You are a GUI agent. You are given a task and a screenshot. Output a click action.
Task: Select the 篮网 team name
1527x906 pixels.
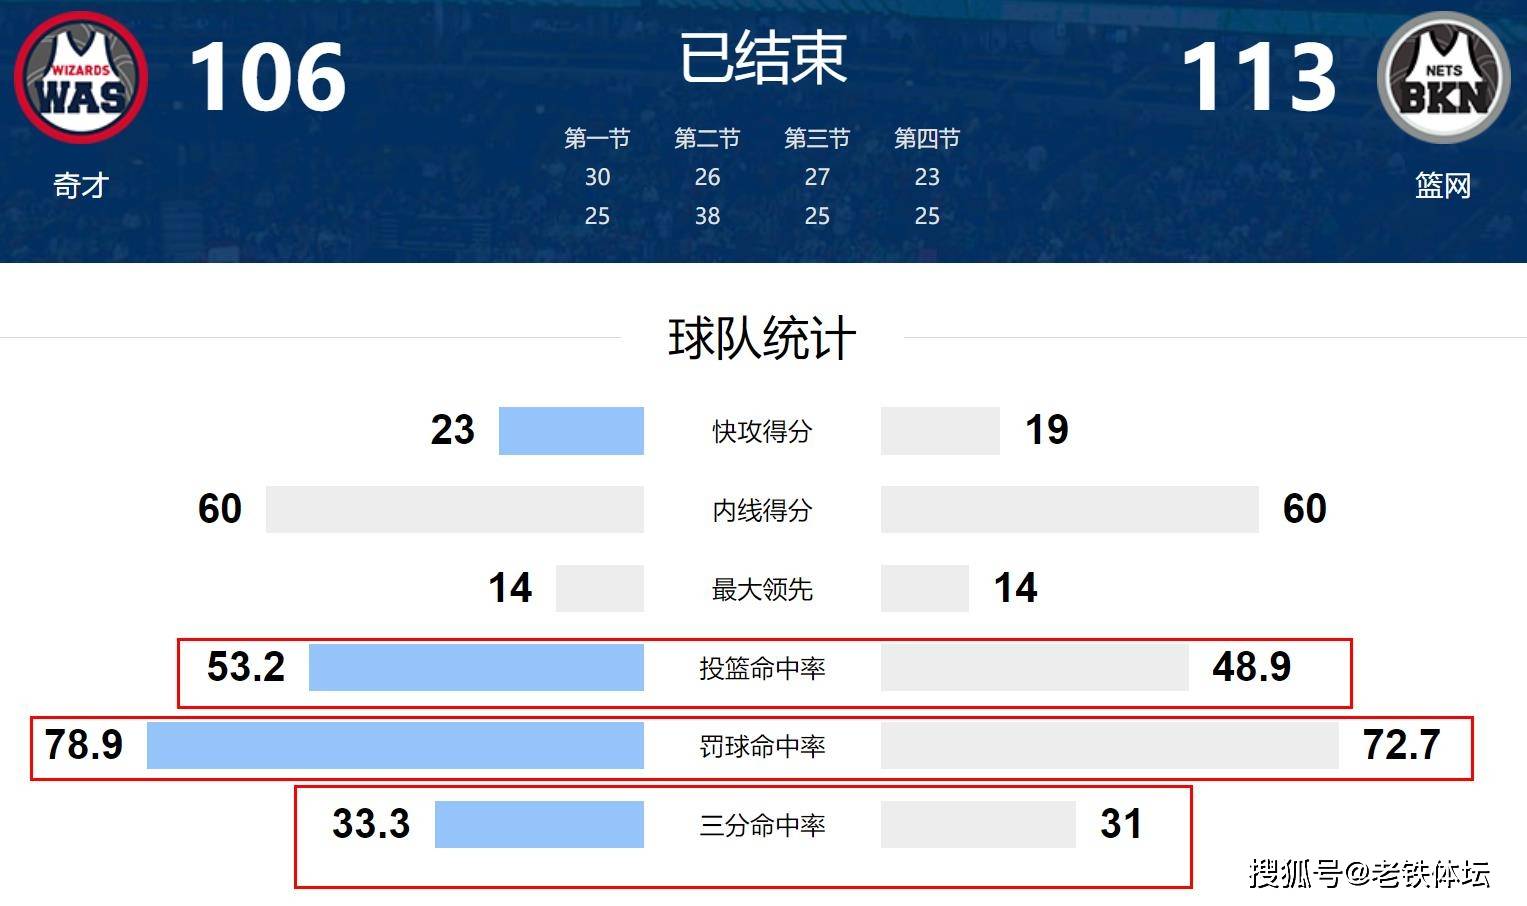coord(1443,185)
